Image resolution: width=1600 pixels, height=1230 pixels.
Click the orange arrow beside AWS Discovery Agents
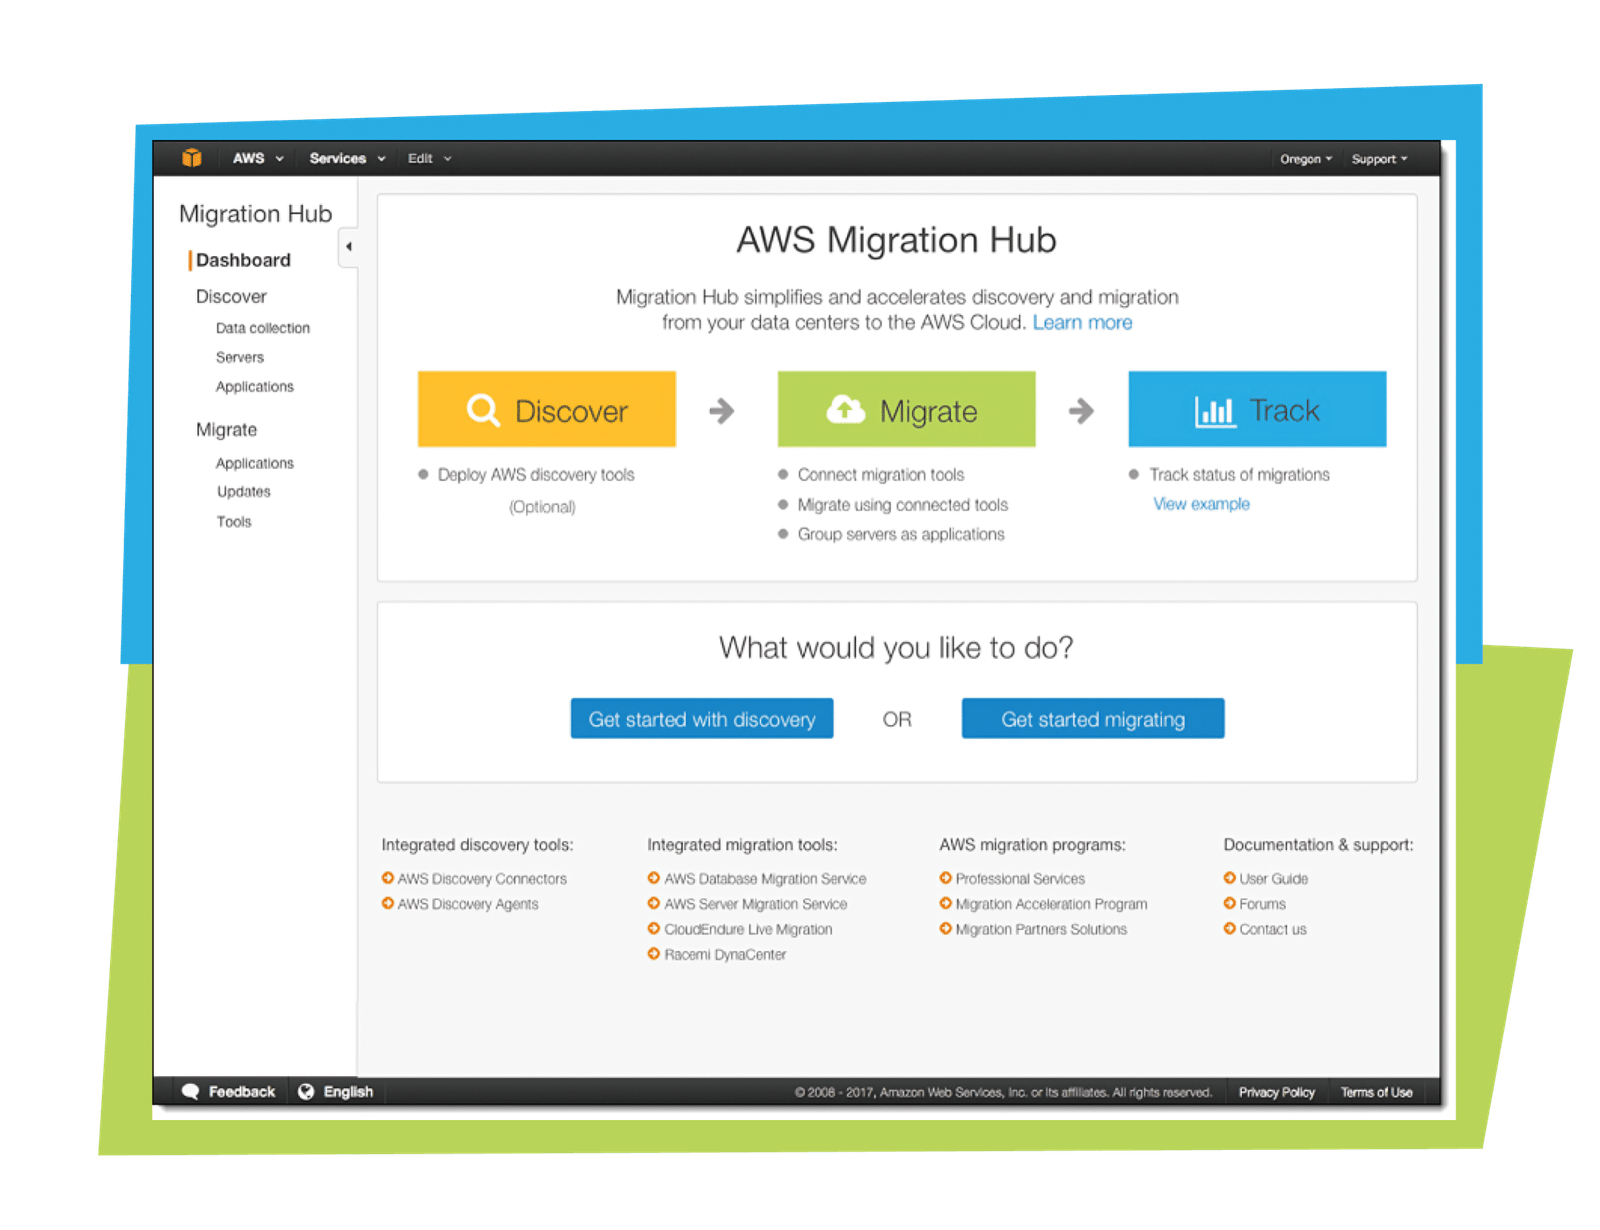(x=387, y=904)
